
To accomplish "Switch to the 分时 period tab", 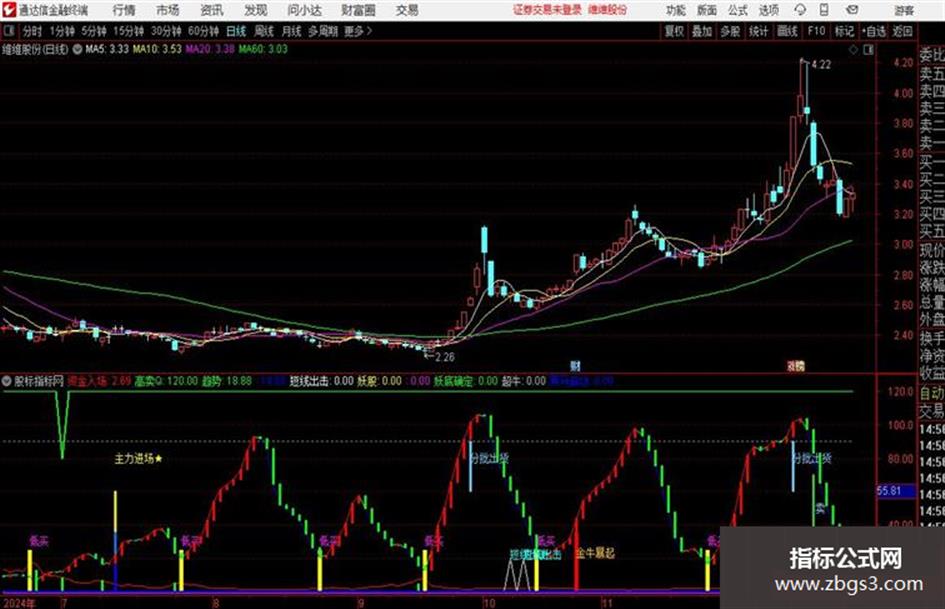I will 33,31.
